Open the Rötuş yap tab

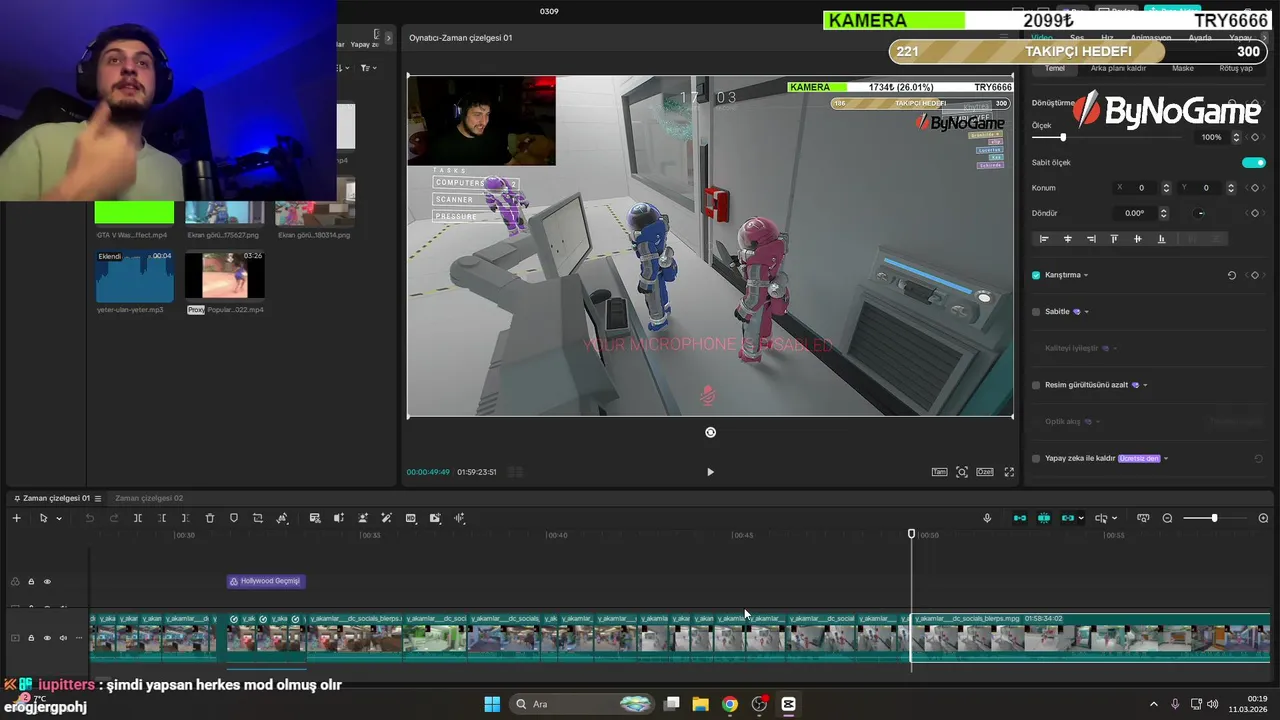[x=1236, y=68]
